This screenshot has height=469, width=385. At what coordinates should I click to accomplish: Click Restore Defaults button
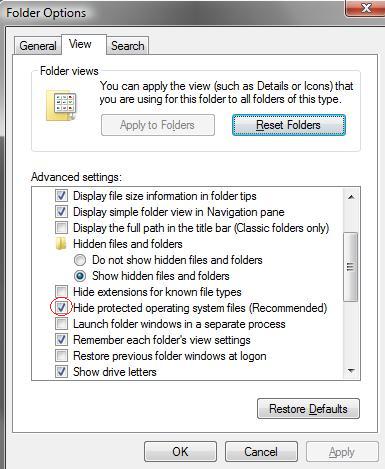tap(308, 409)
